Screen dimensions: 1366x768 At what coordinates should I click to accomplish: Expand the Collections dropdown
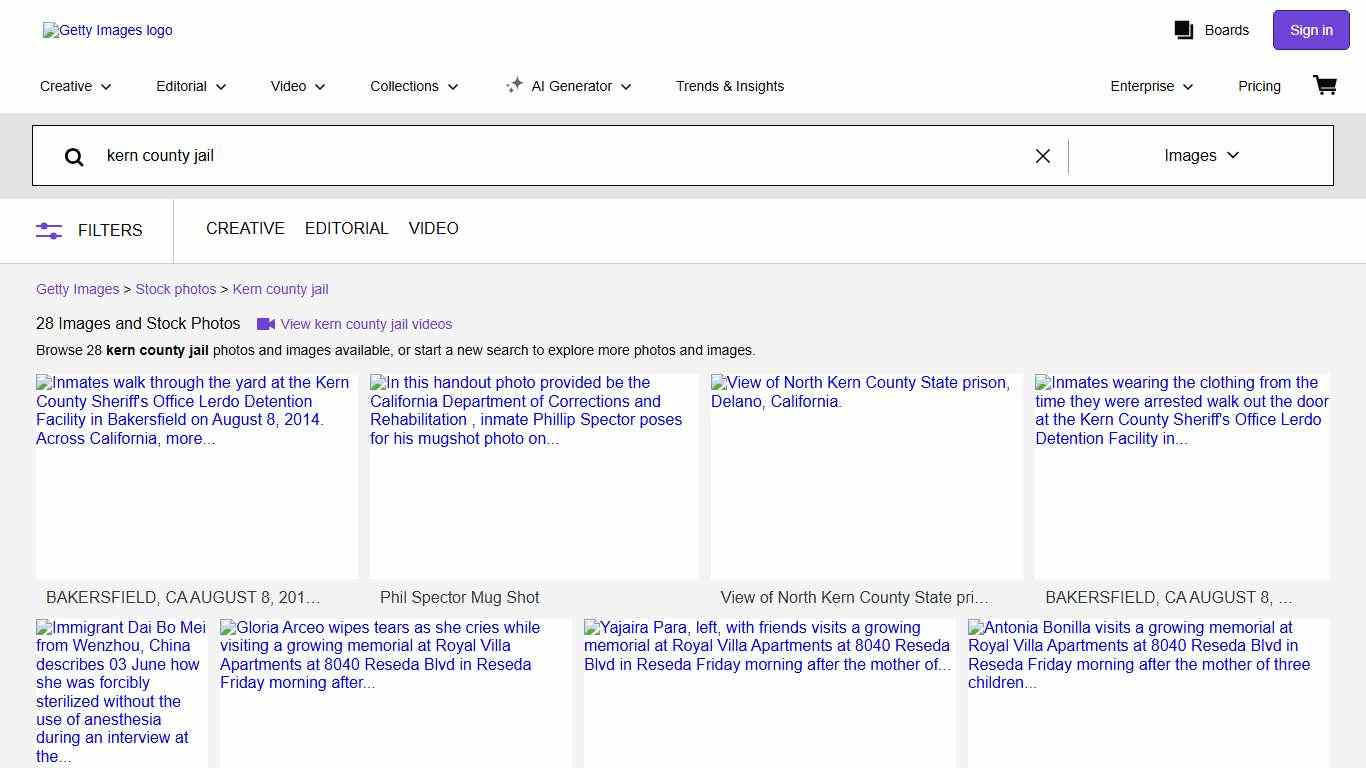pyautogui.click(x=414, y=86)
